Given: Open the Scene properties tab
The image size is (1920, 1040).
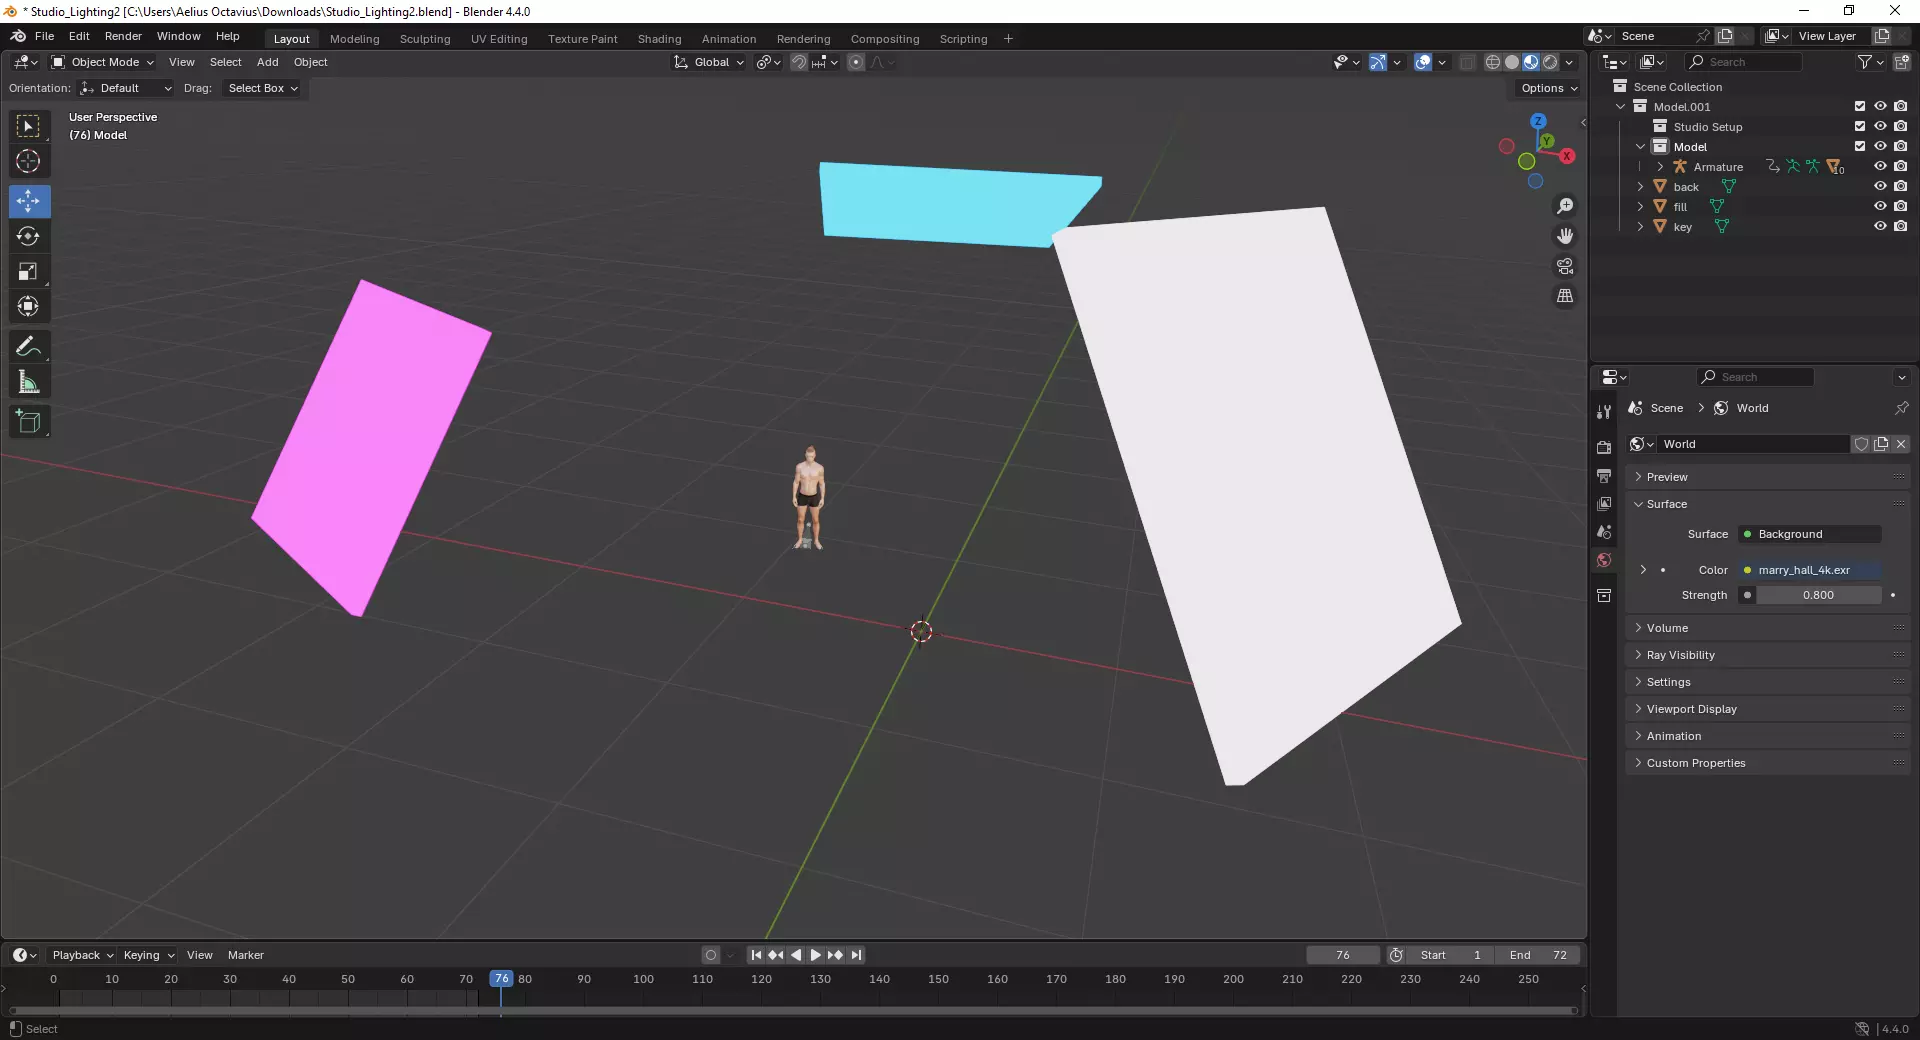Looking at the screenshot, I should click(1604, 531).
